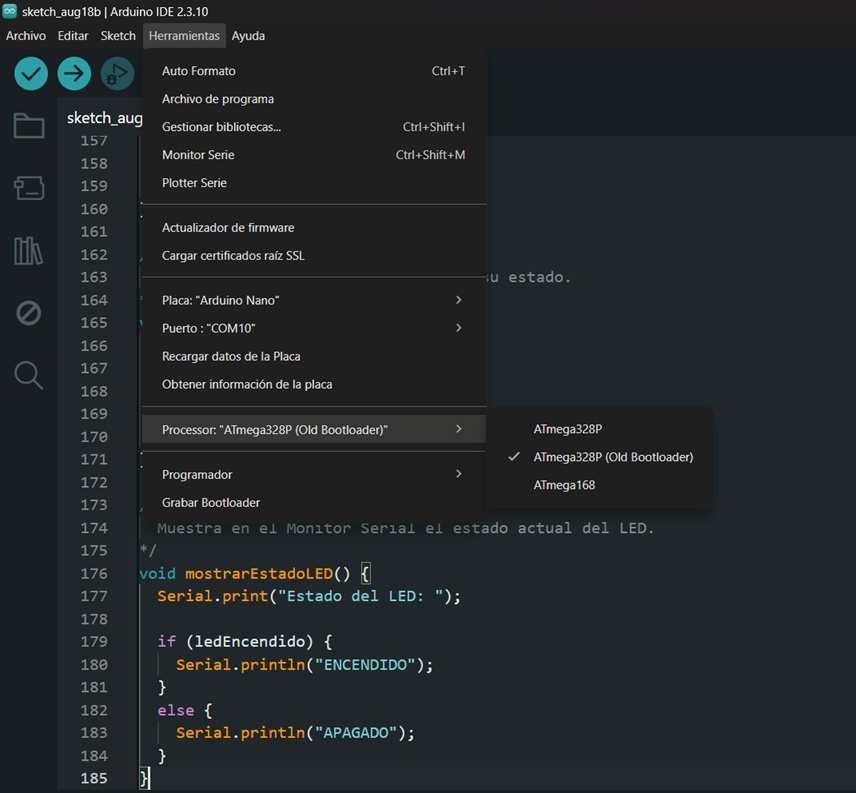Open the Library Manager books icon
Image resolution: width=856 pixels, height=793 pixels.
point(29,251)
